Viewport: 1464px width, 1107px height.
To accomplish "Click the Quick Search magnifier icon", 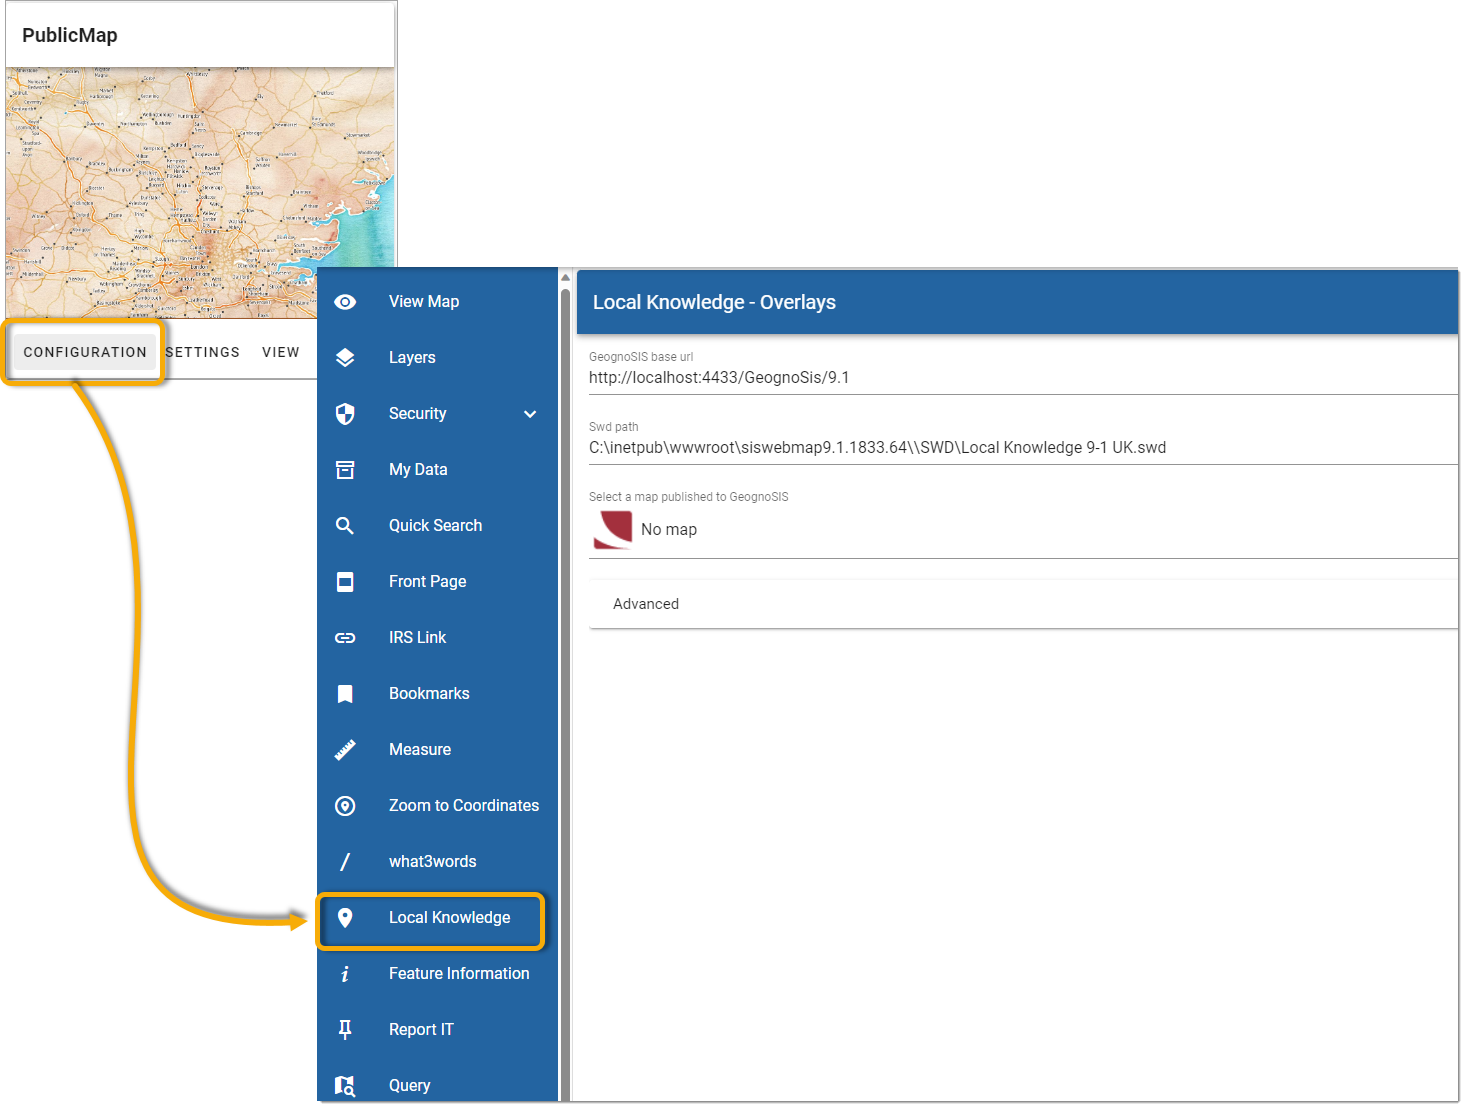I will tap(345, 526).
